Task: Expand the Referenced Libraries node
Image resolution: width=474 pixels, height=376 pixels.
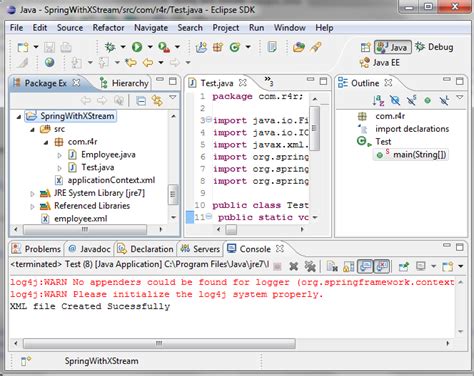Action: click(x=32, y=206)
